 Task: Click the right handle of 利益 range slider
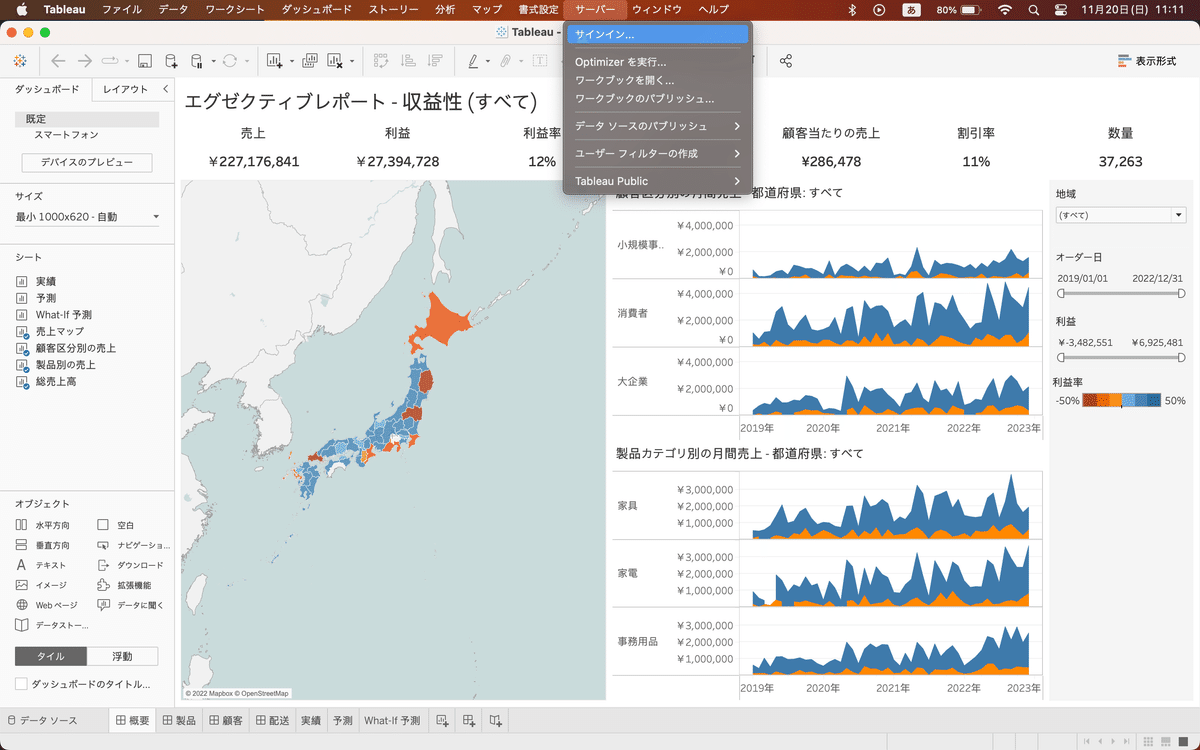[x=1181, y=357]
